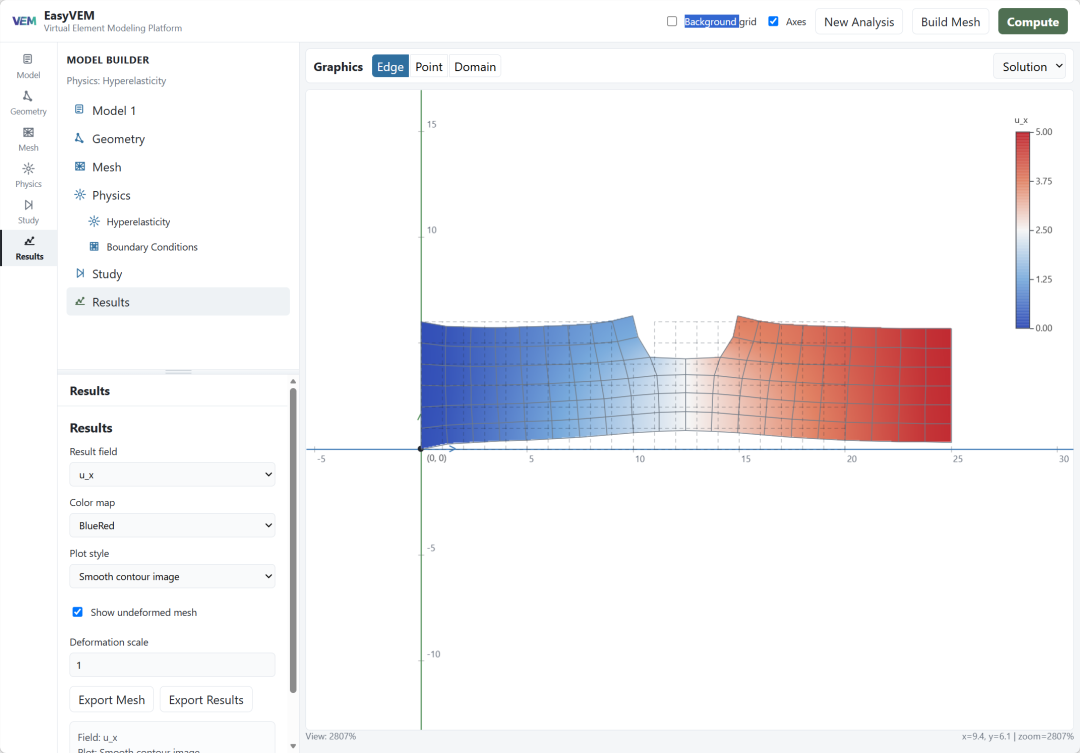Image resolution: width=1080 pixels, height=753 pixels.
Task: Open the Study sidebar icon
Action: point(28,212)
